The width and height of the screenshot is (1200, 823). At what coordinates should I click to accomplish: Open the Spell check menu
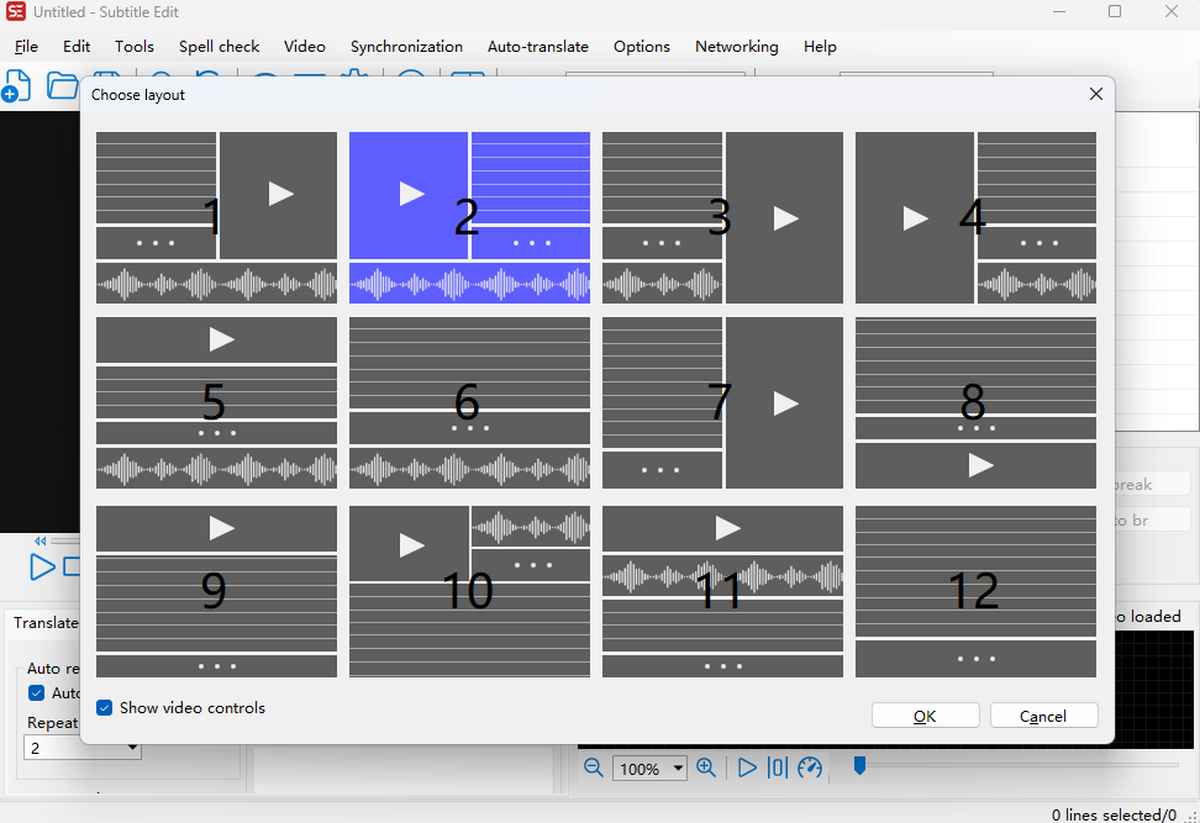pos(219,46)
